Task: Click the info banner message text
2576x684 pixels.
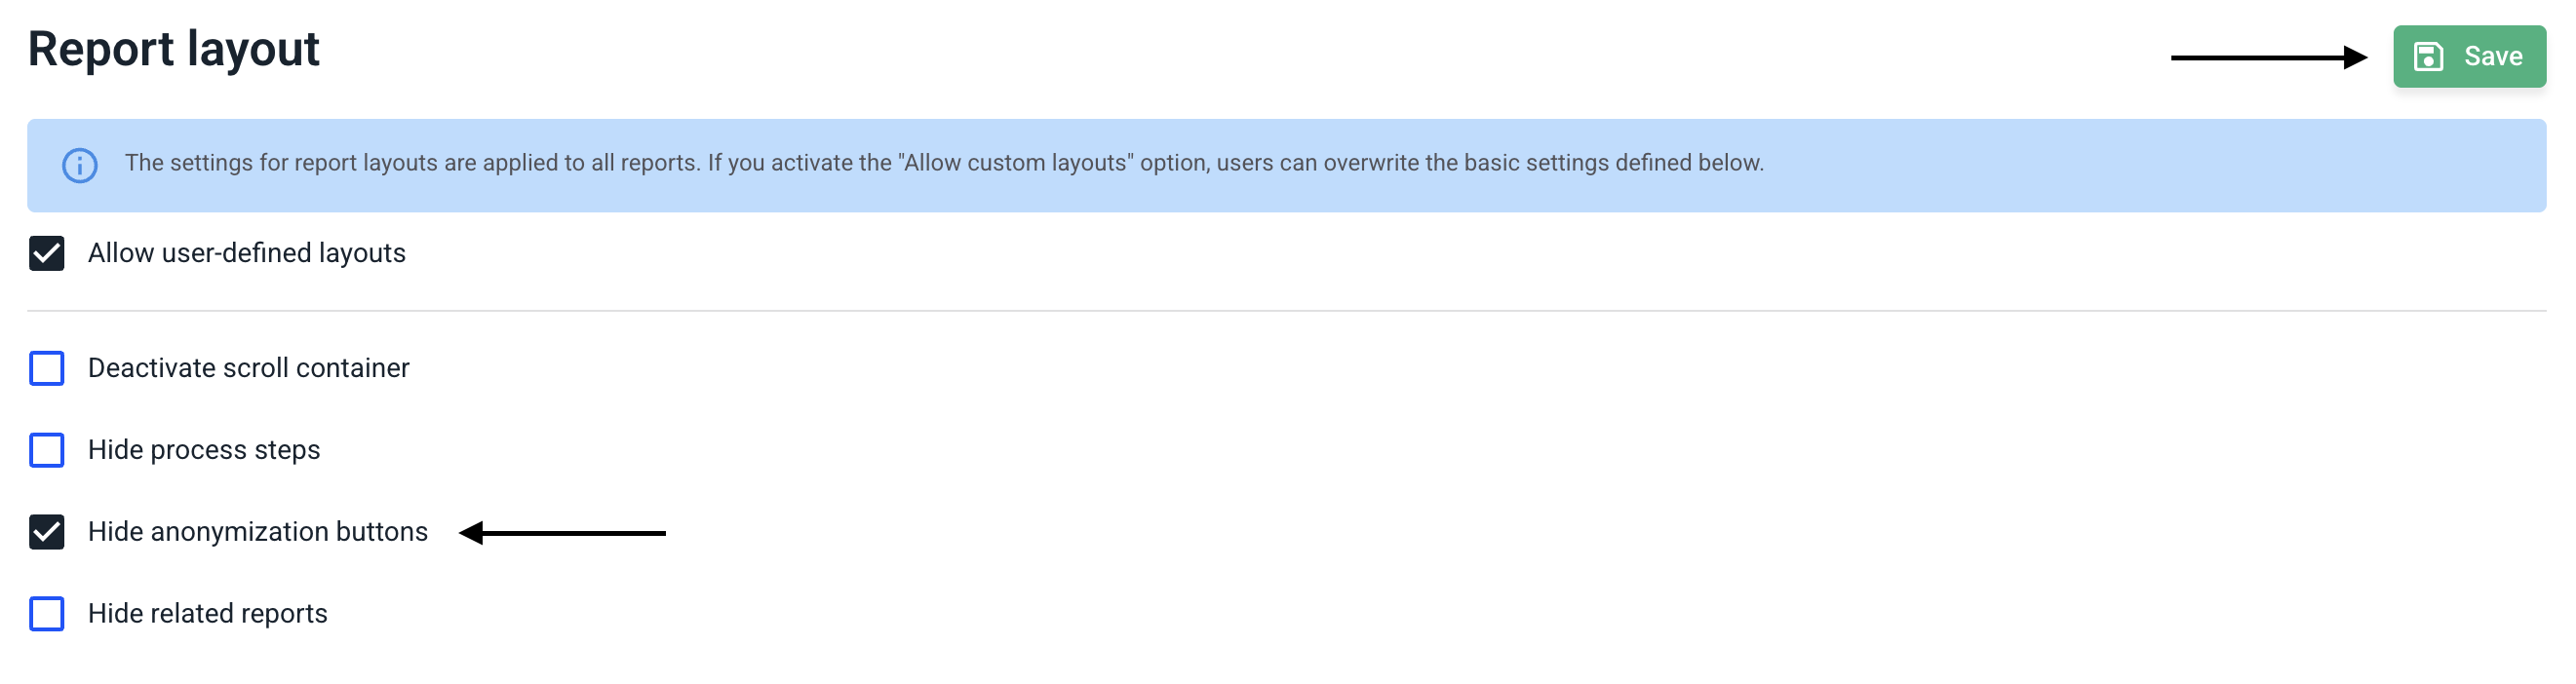Action: pyautogui.click(x=700, y=163)
